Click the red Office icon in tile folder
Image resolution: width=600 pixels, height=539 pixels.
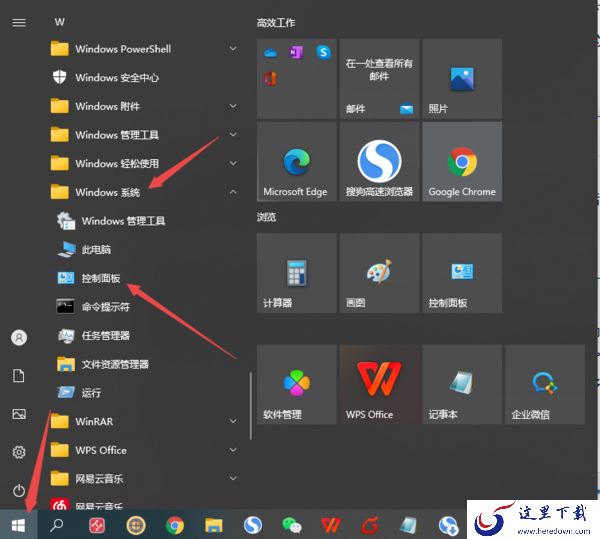[x=271, y=78]
